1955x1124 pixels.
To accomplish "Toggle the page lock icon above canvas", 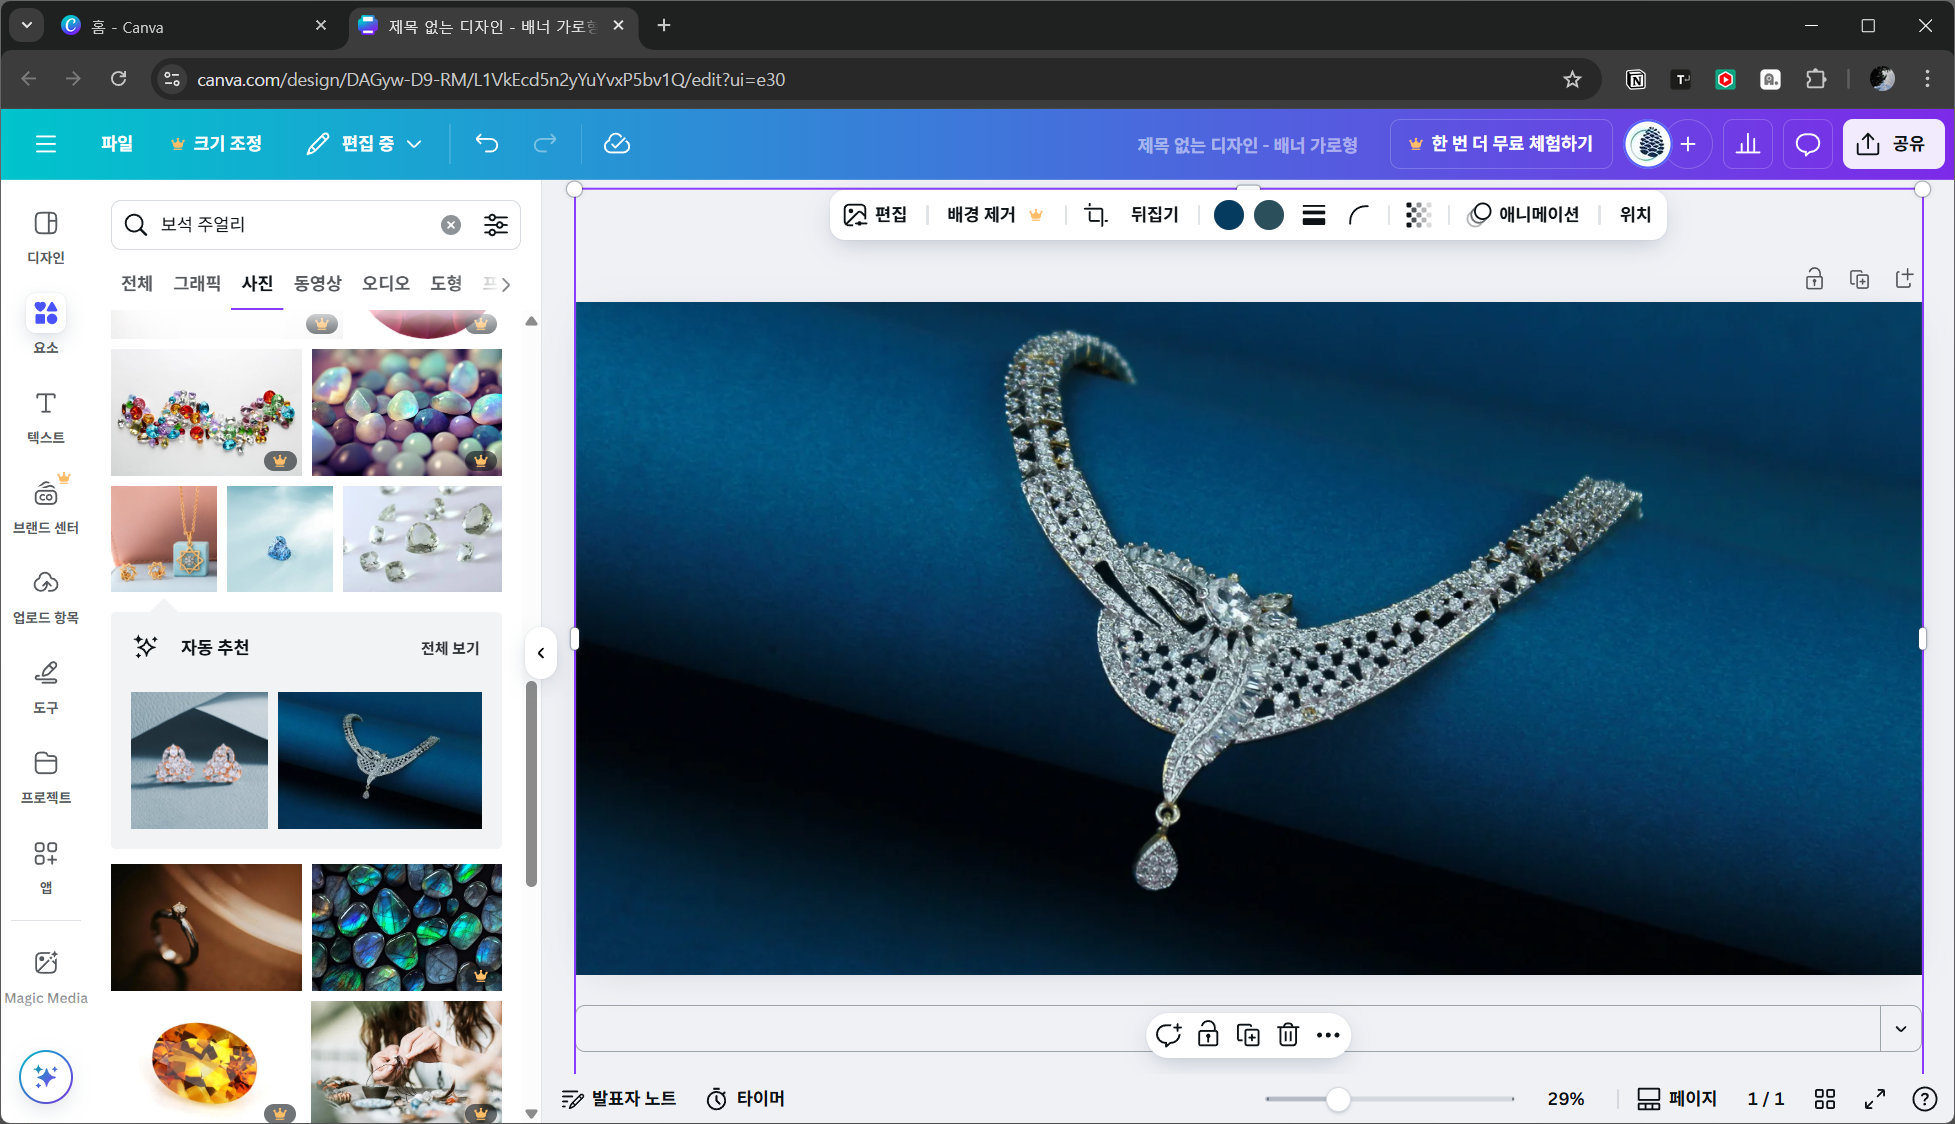I will coord(1814,280).
